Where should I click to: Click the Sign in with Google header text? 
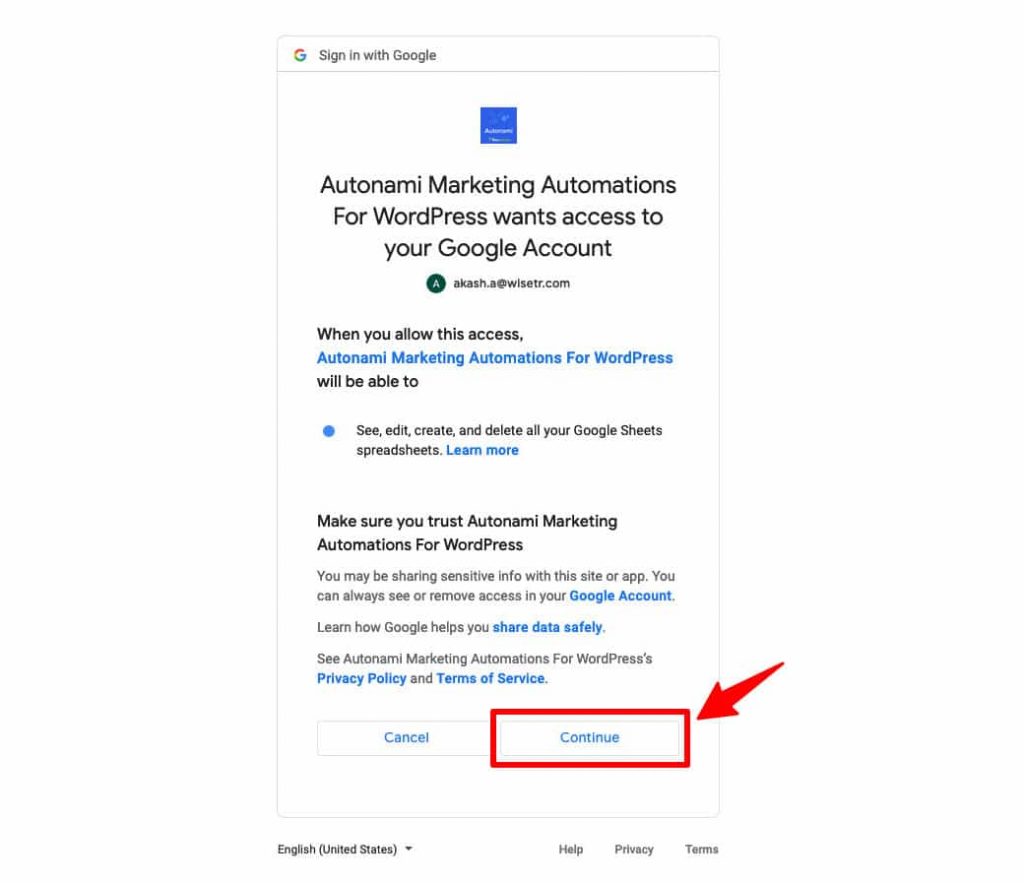[x=377, y=56]
